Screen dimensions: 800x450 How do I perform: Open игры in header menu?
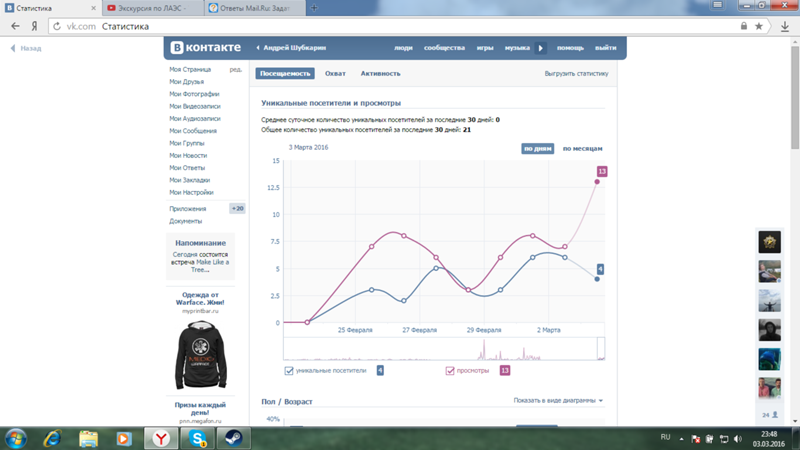485,48
